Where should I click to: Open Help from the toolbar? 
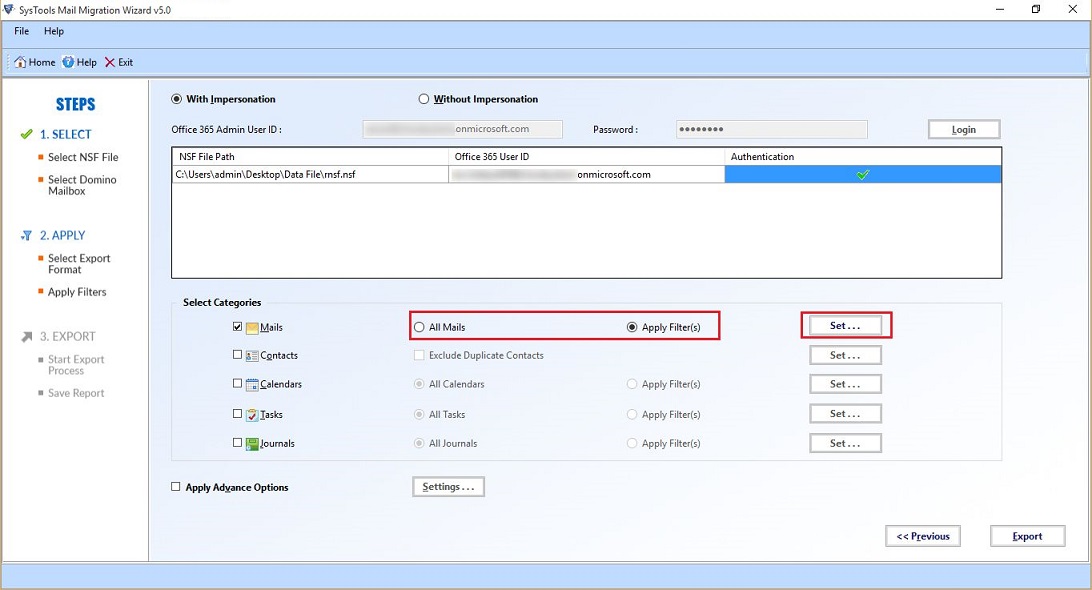point(79,62)
